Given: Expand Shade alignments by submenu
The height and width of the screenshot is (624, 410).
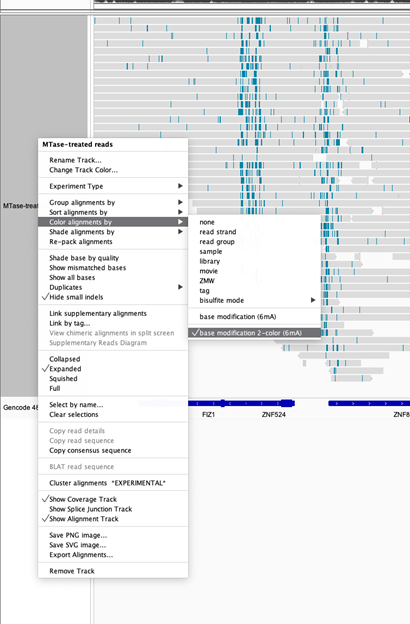Looking at the screenshot, I should (x=113, y=232).
